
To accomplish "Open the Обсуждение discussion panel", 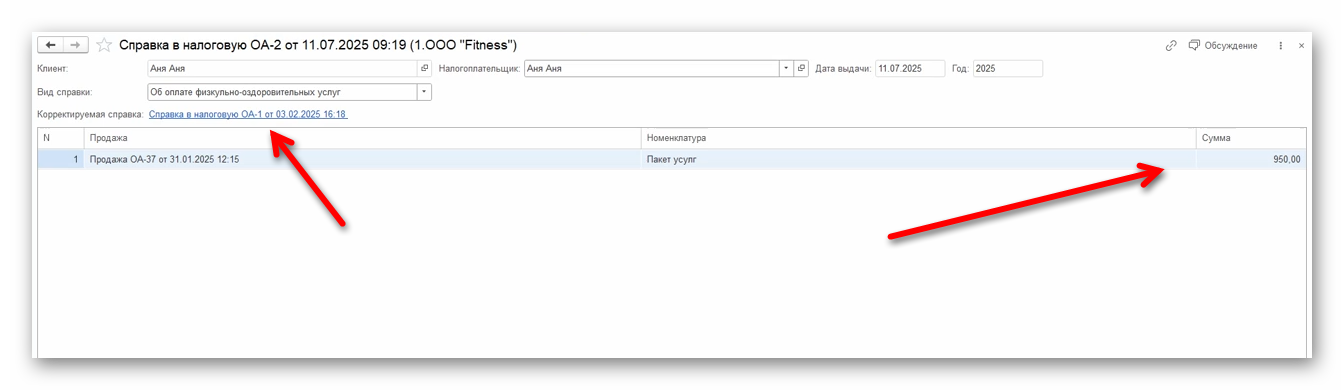I will 1223,45.
